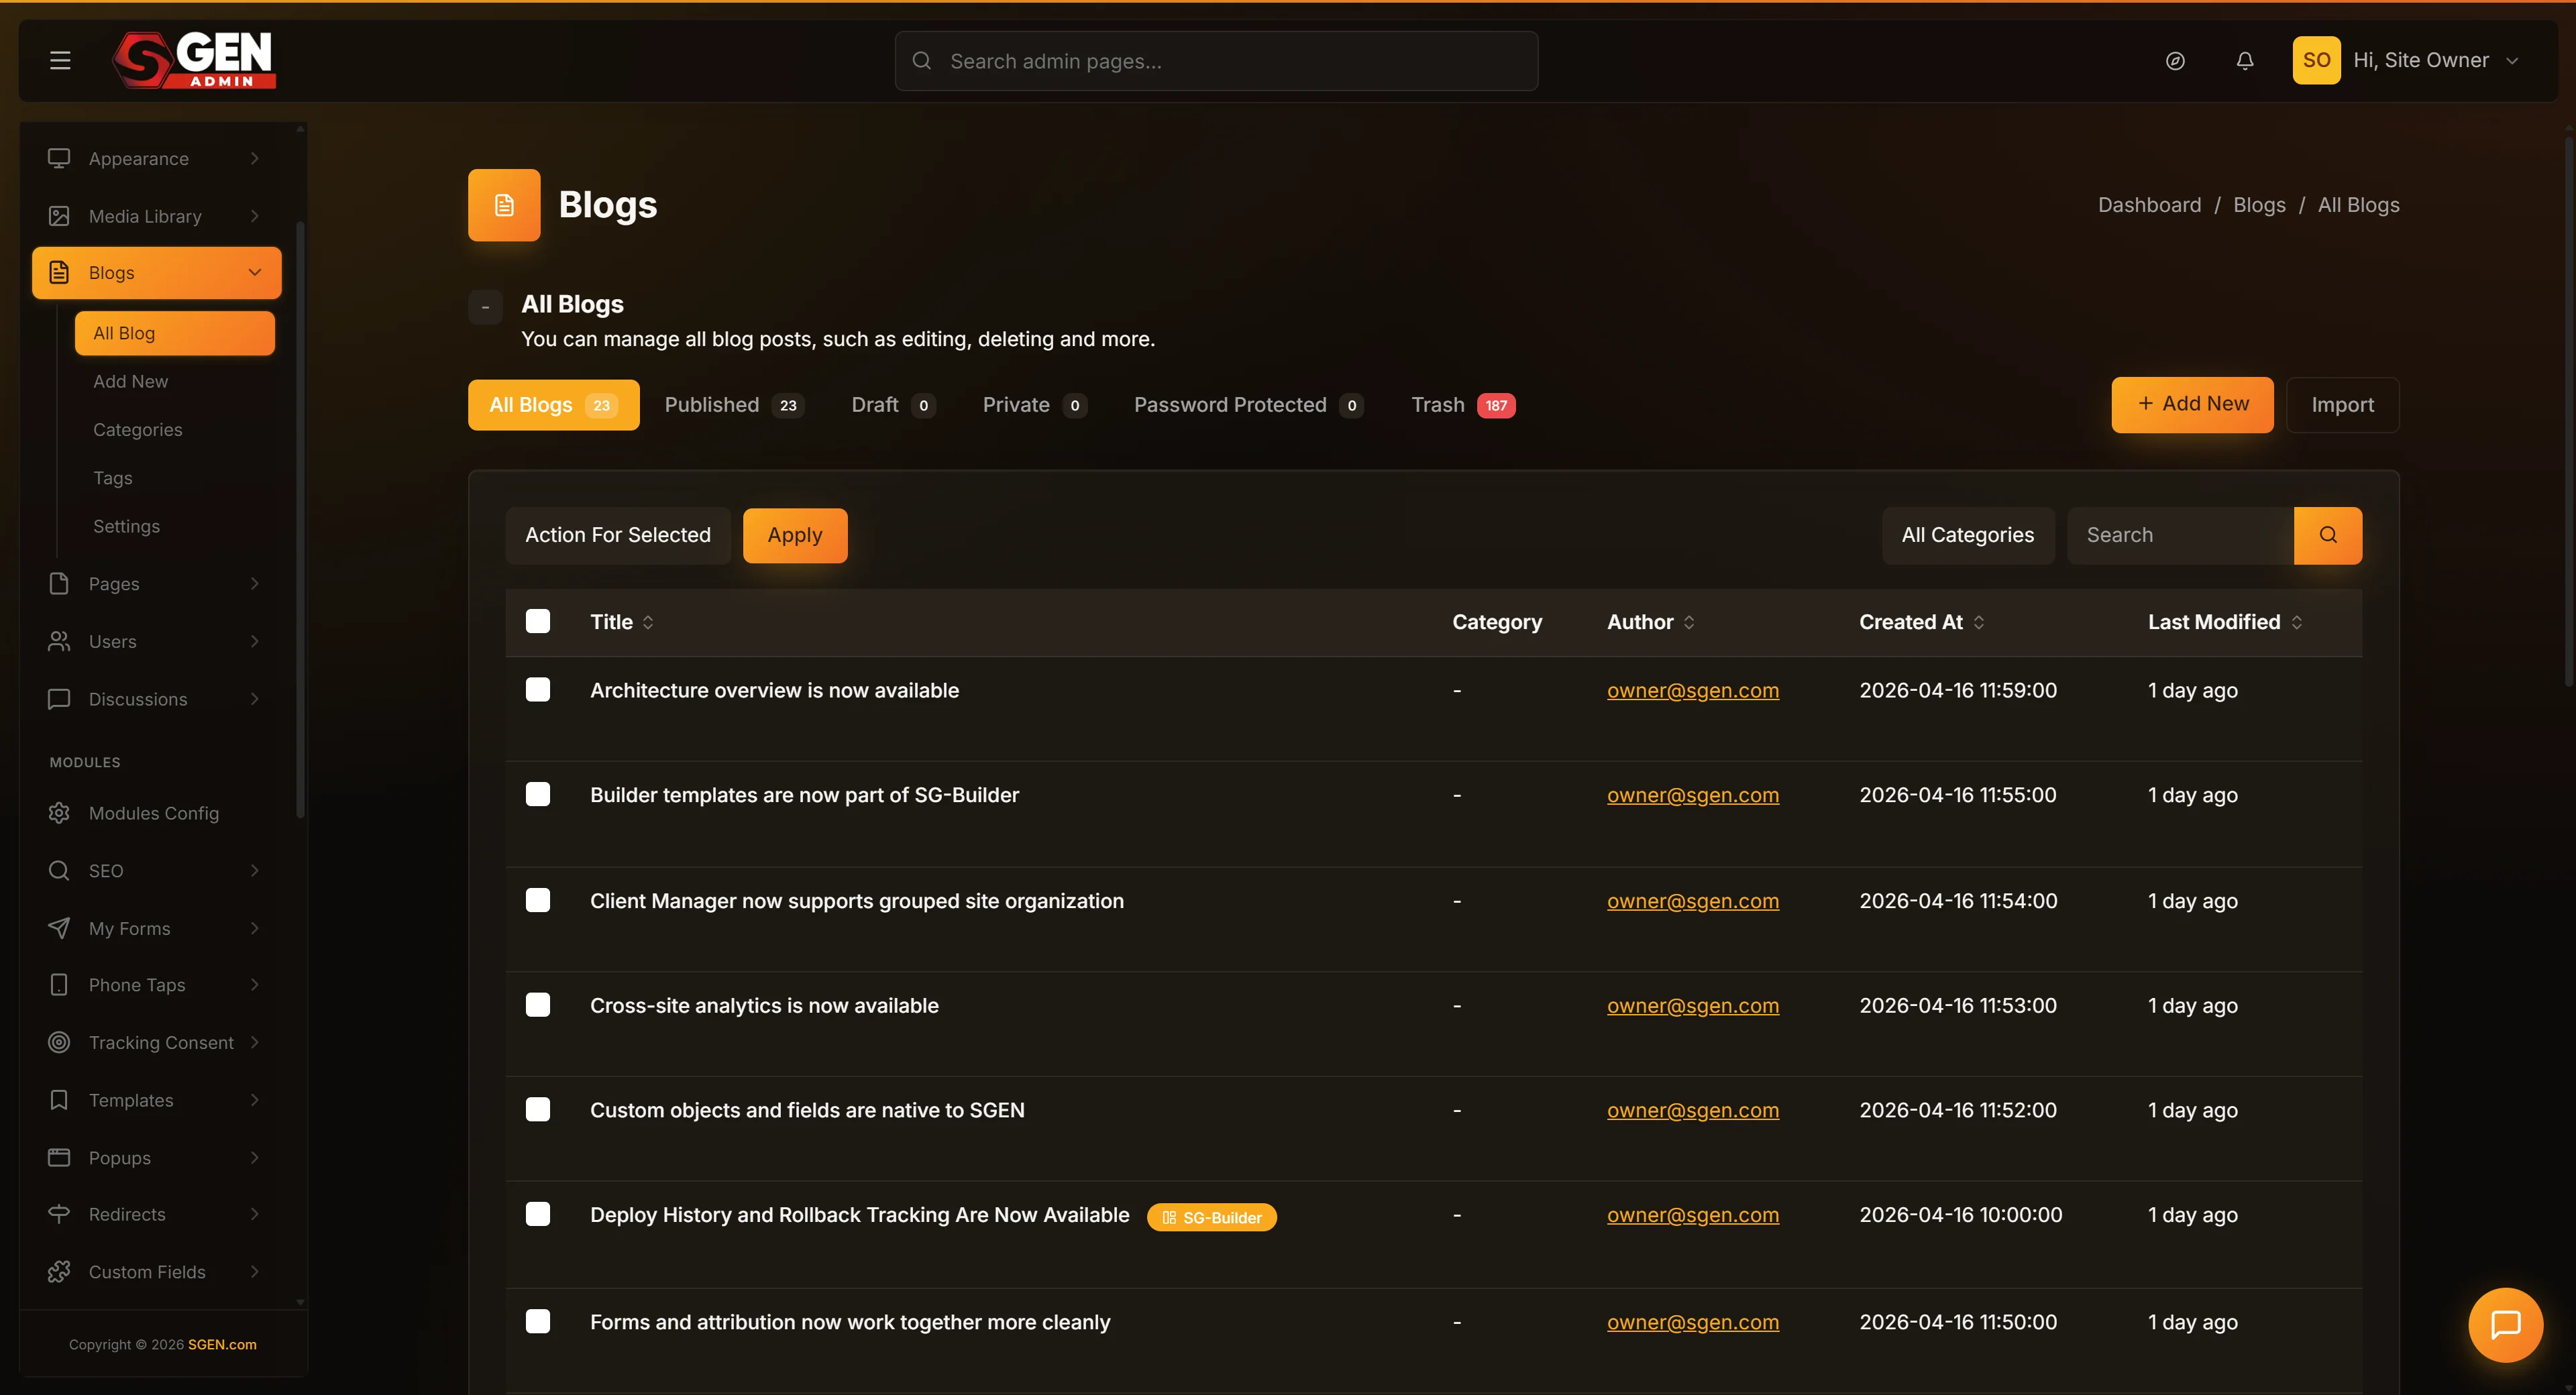Check the Cross-site analytics row checkbox
Image resolution: width=2576 pixels, height=1395 pixels.
[538, 1005]
